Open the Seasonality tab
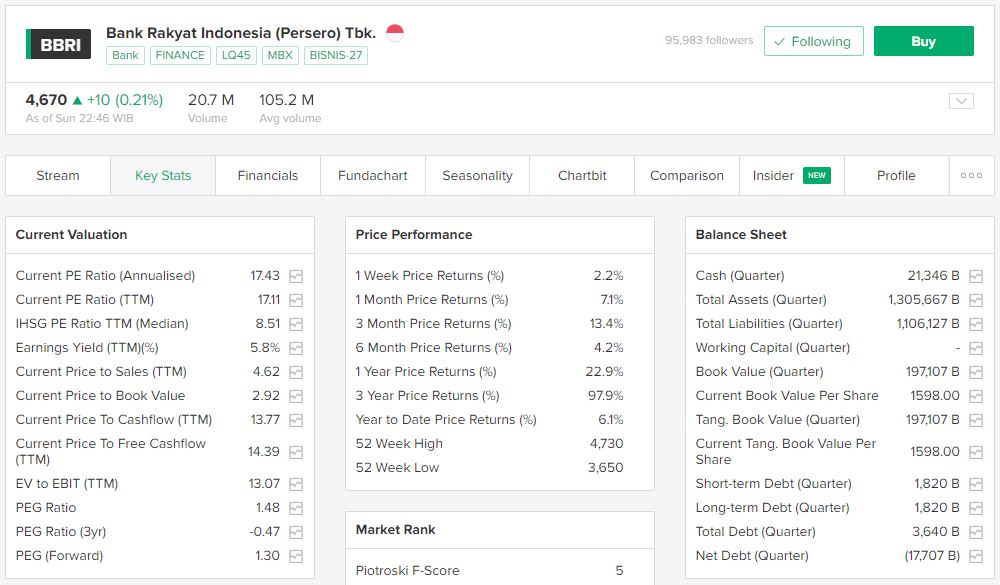 click(477, 175)
